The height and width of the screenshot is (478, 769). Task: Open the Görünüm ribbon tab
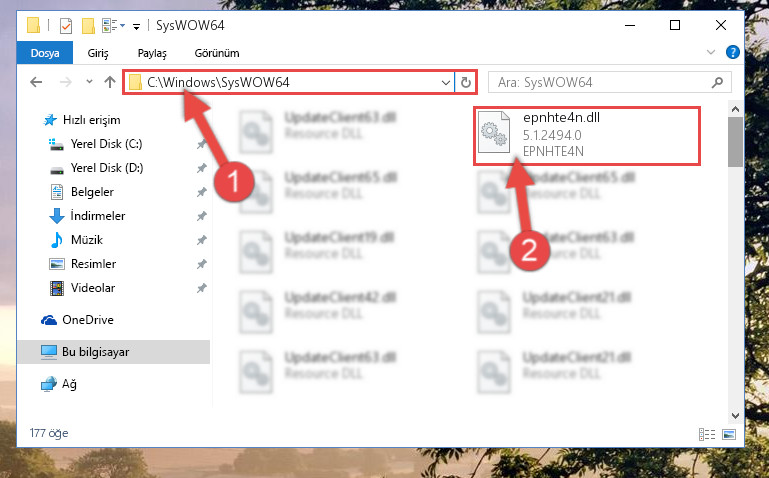coord(217,53)
